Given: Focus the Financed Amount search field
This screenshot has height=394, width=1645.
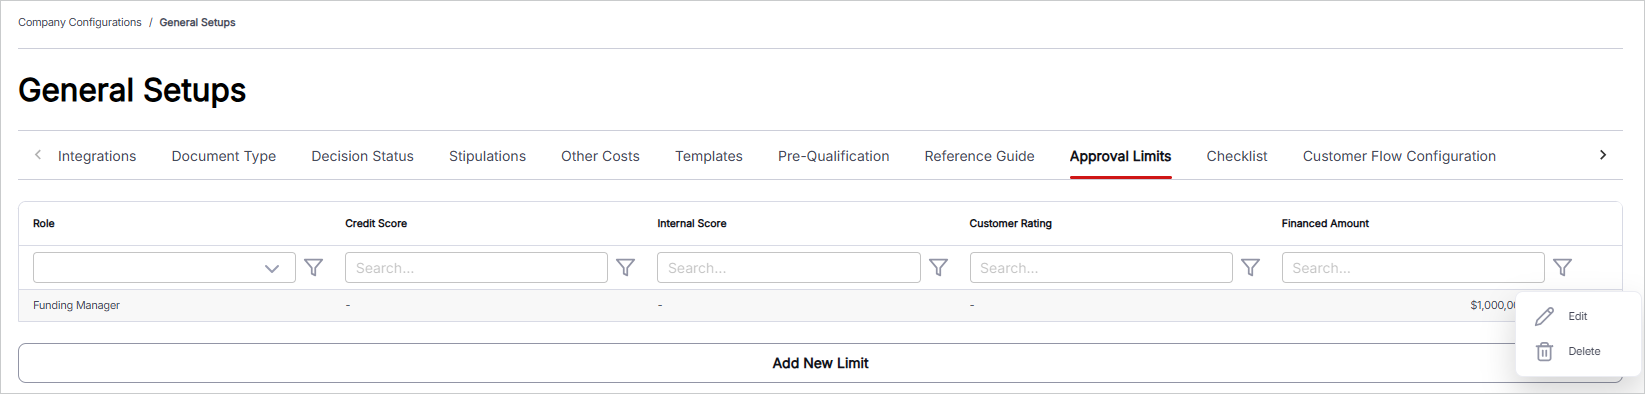Looking at the screenshot, I should tap(1413, 268).
